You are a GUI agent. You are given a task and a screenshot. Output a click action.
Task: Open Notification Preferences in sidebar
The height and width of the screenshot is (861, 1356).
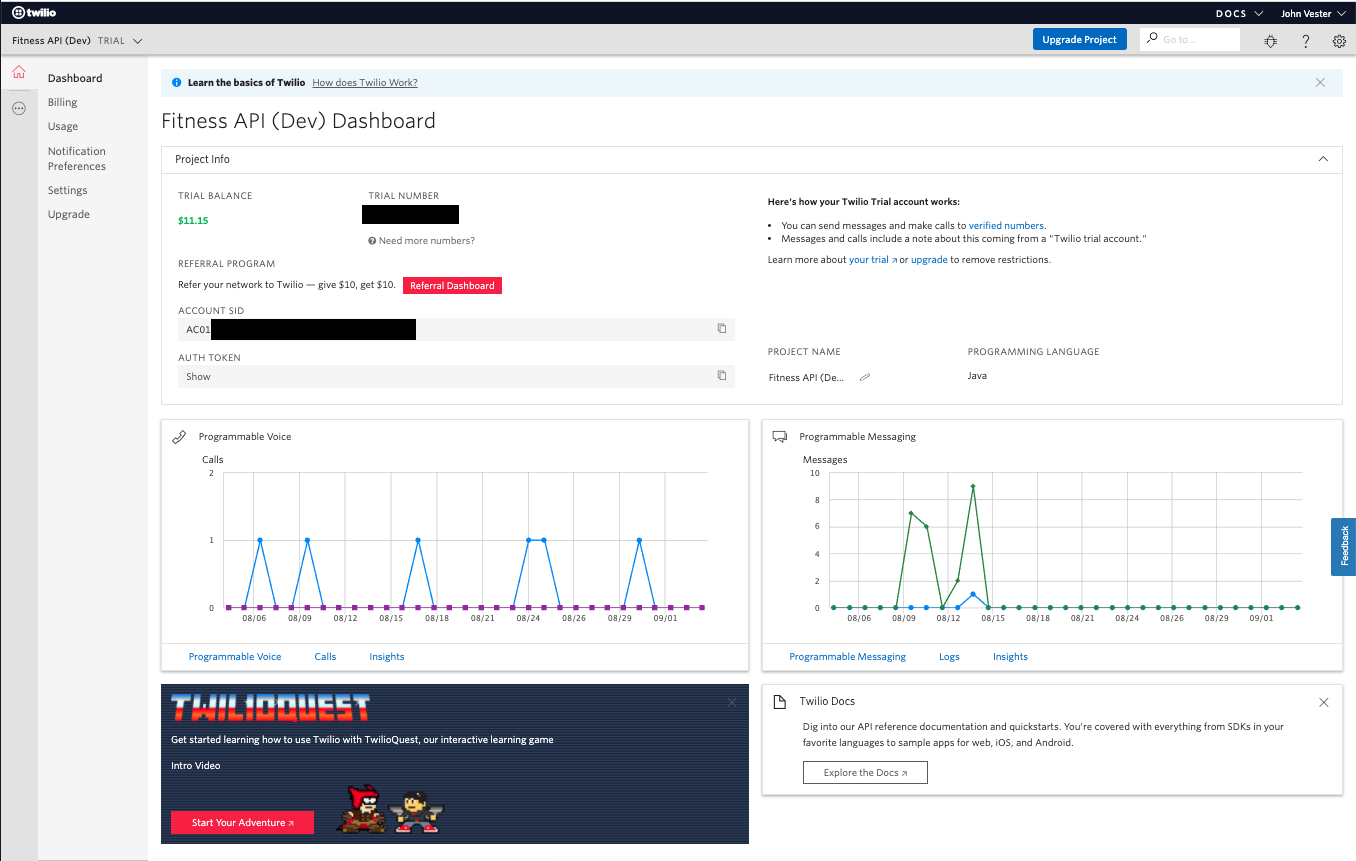(77, 158)
